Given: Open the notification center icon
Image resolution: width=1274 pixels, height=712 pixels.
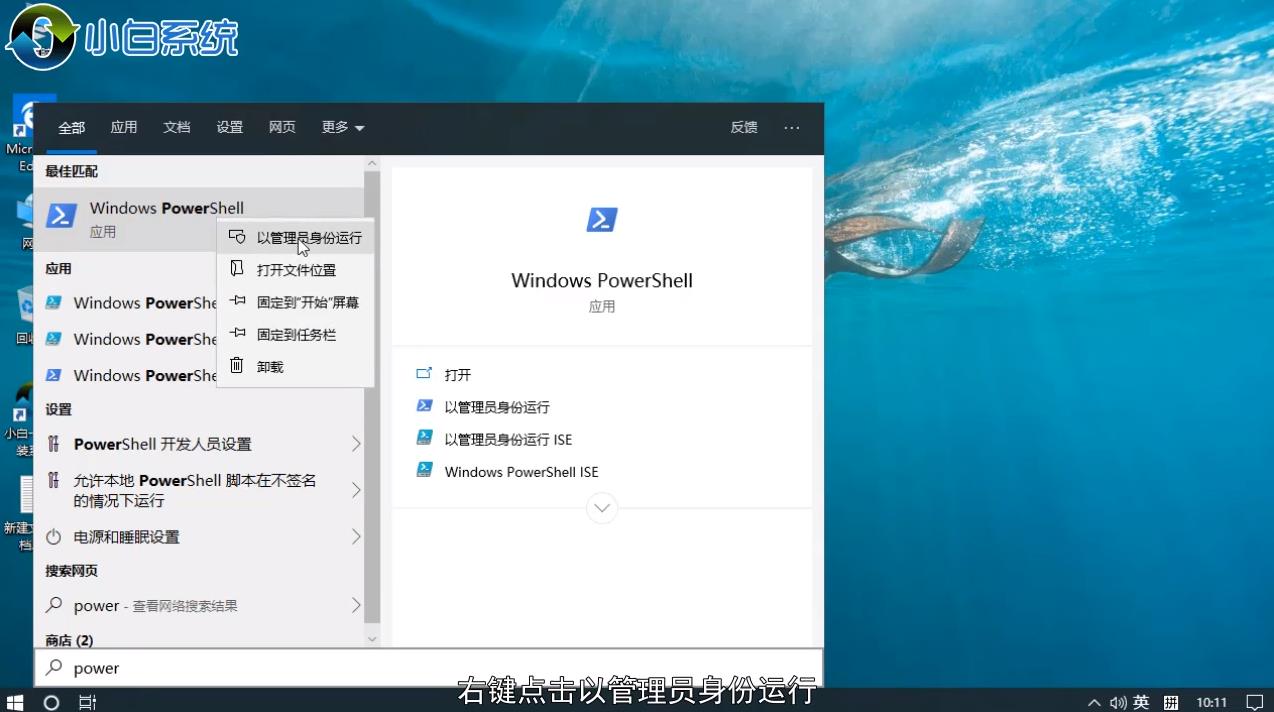Looking at the screenshot, I should point(1255,703).
